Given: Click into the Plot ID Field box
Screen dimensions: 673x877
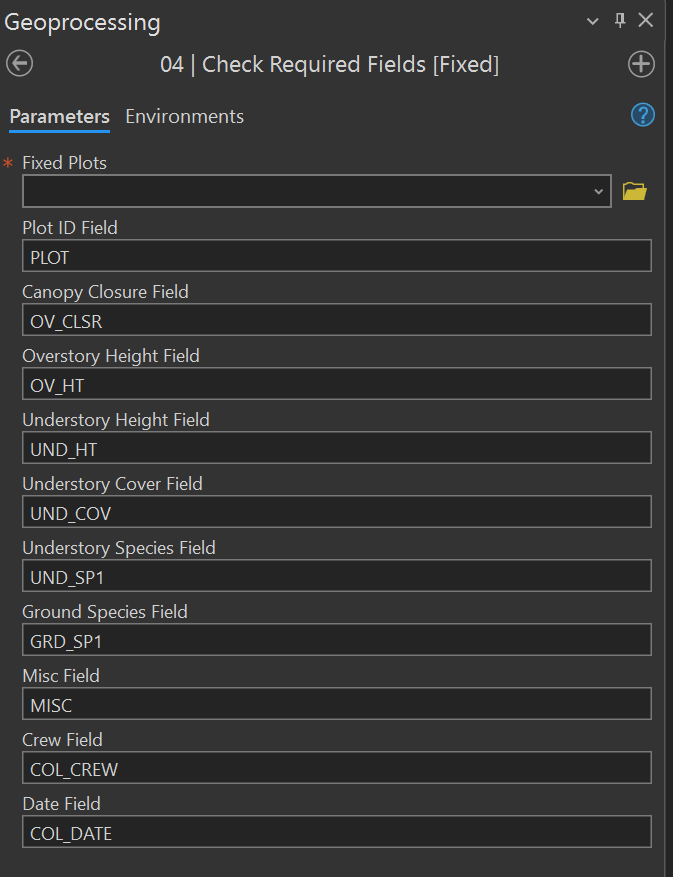Looking at the screenshot, I should [x=336, y=256].
